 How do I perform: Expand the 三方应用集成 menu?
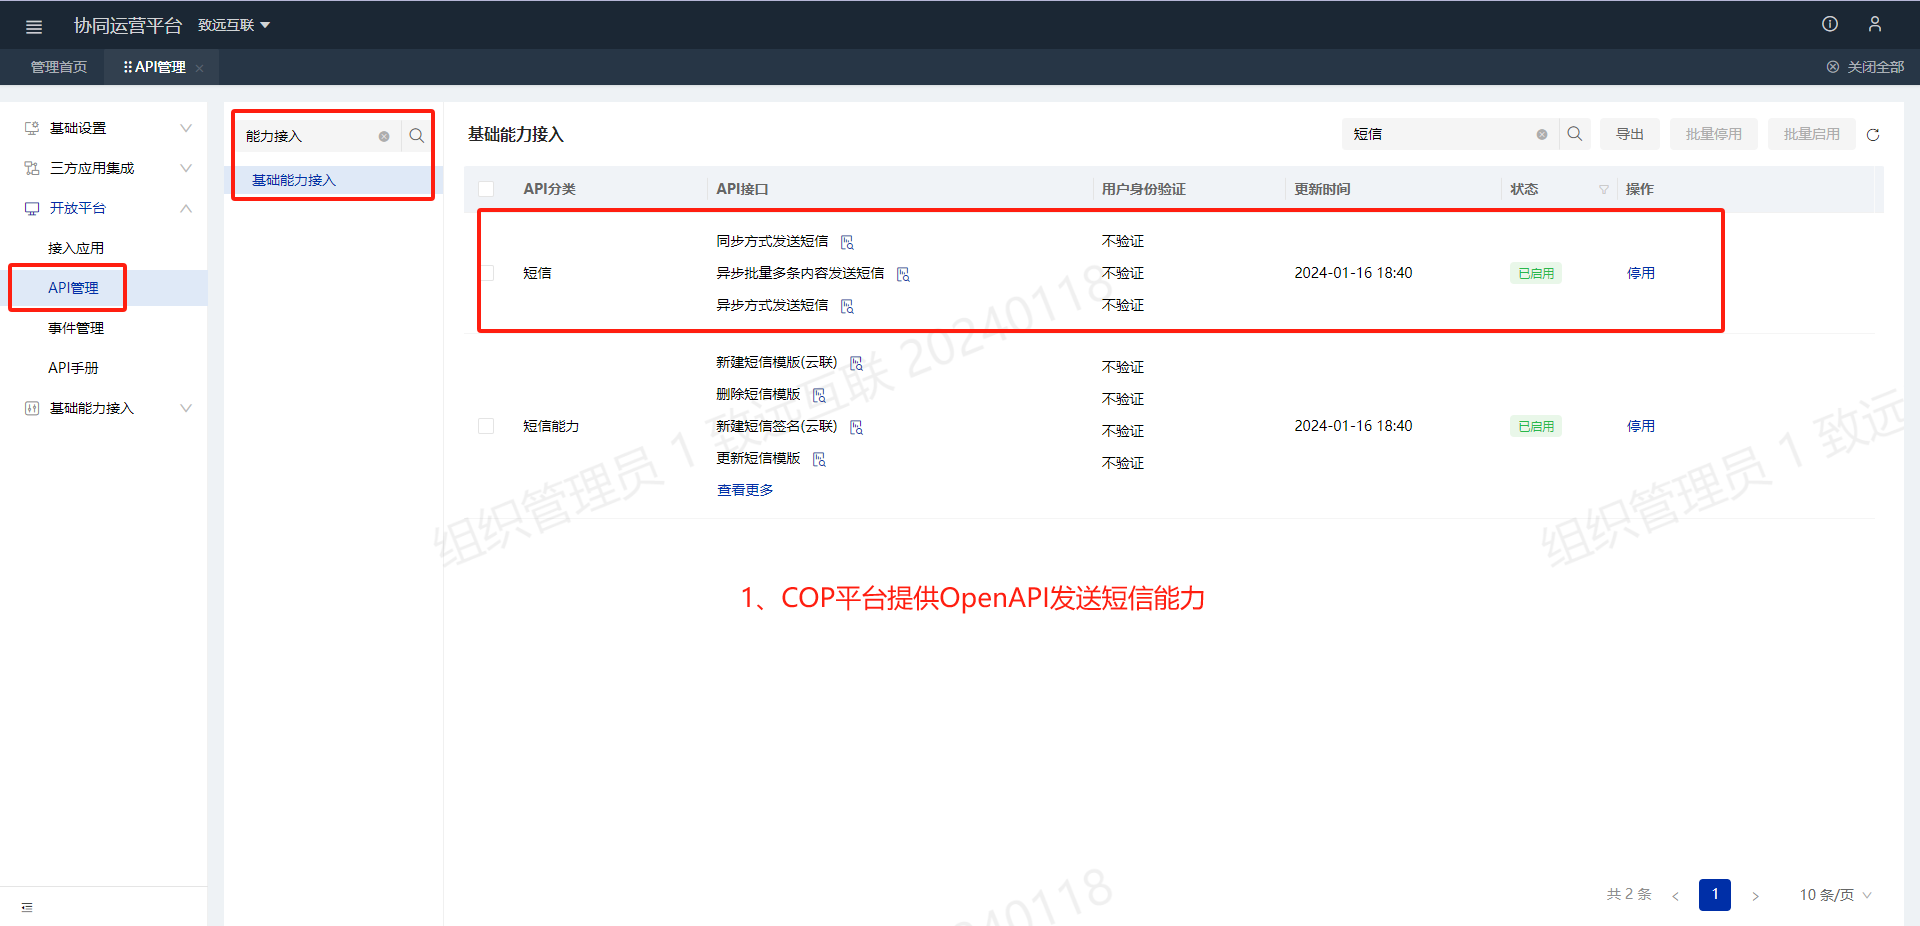(104, 168)
